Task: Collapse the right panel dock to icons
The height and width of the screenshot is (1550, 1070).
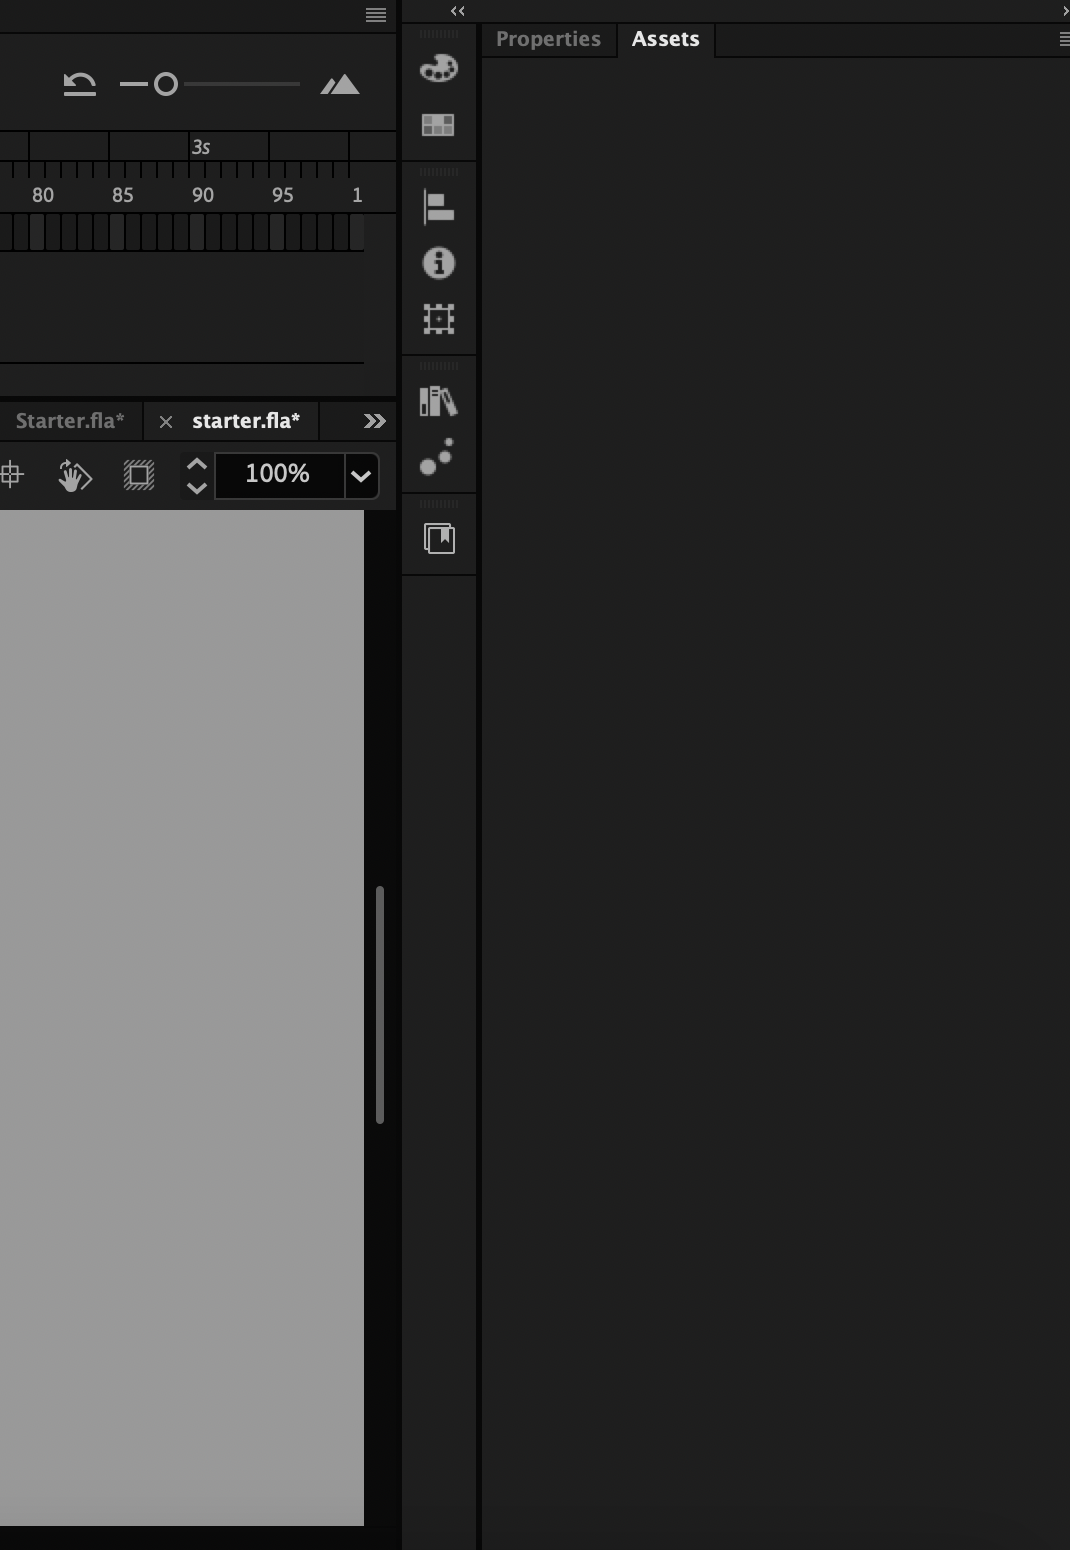Action: click(x=457, y=11)
